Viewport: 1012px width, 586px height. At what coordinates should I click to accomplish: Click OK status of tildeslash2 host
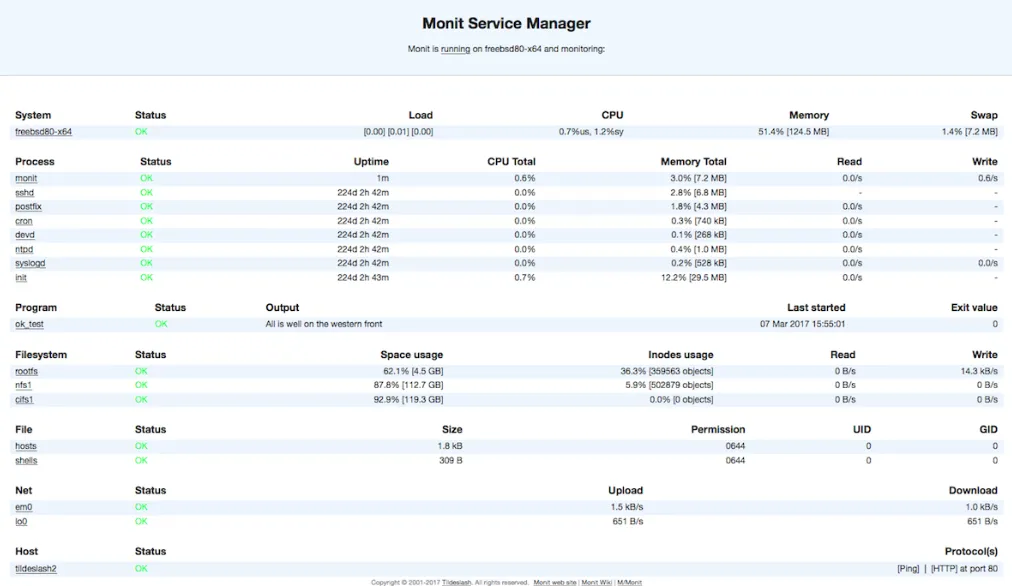[141, 569]
